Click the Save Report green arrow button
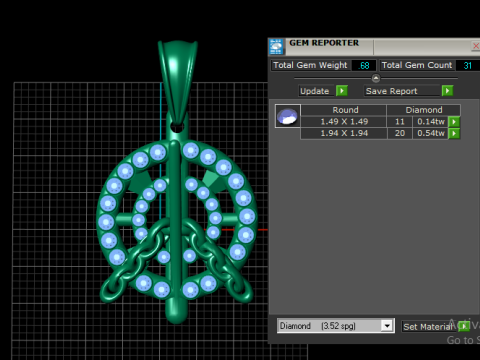This screenshot has width=480, height=360. [x=447, y=91]
